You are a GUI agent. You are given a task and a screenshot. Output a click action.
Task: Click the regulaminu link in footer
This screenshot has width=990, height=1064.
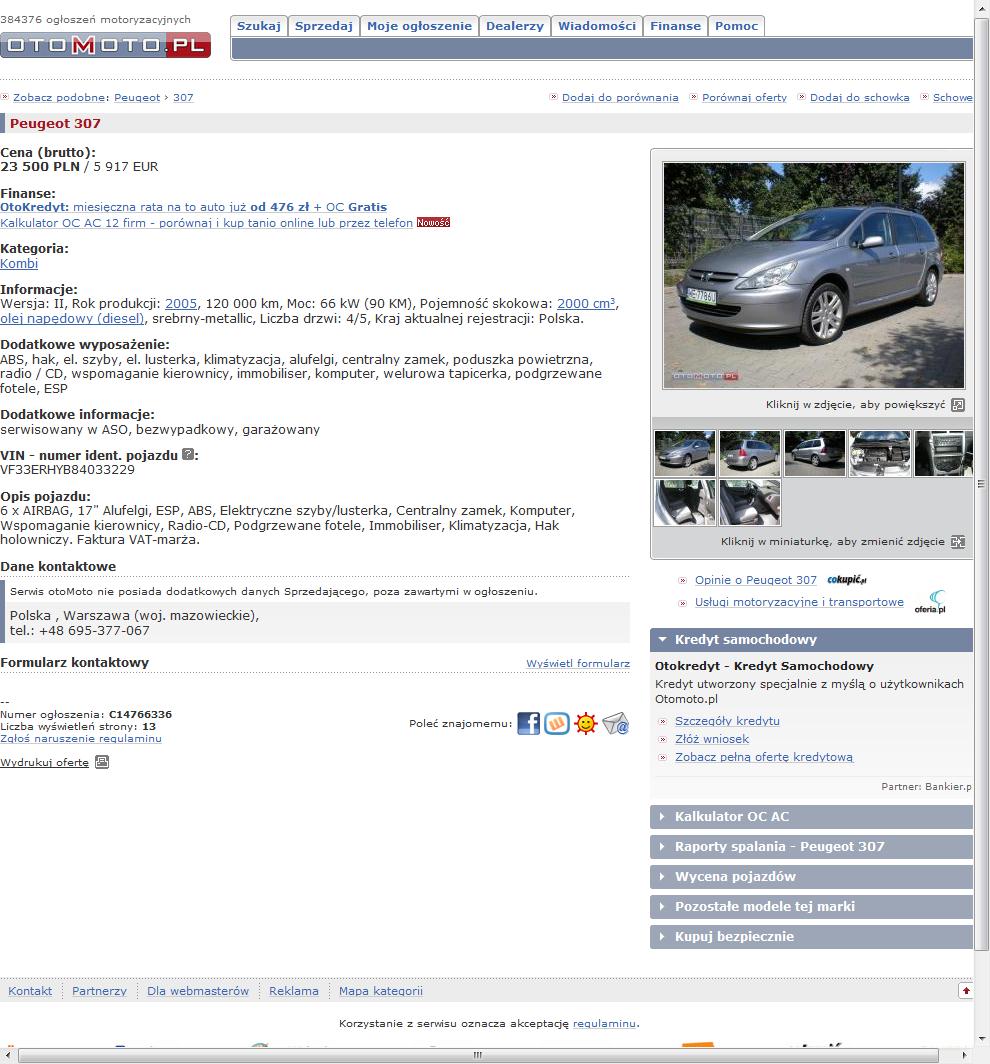(605, 1023)
